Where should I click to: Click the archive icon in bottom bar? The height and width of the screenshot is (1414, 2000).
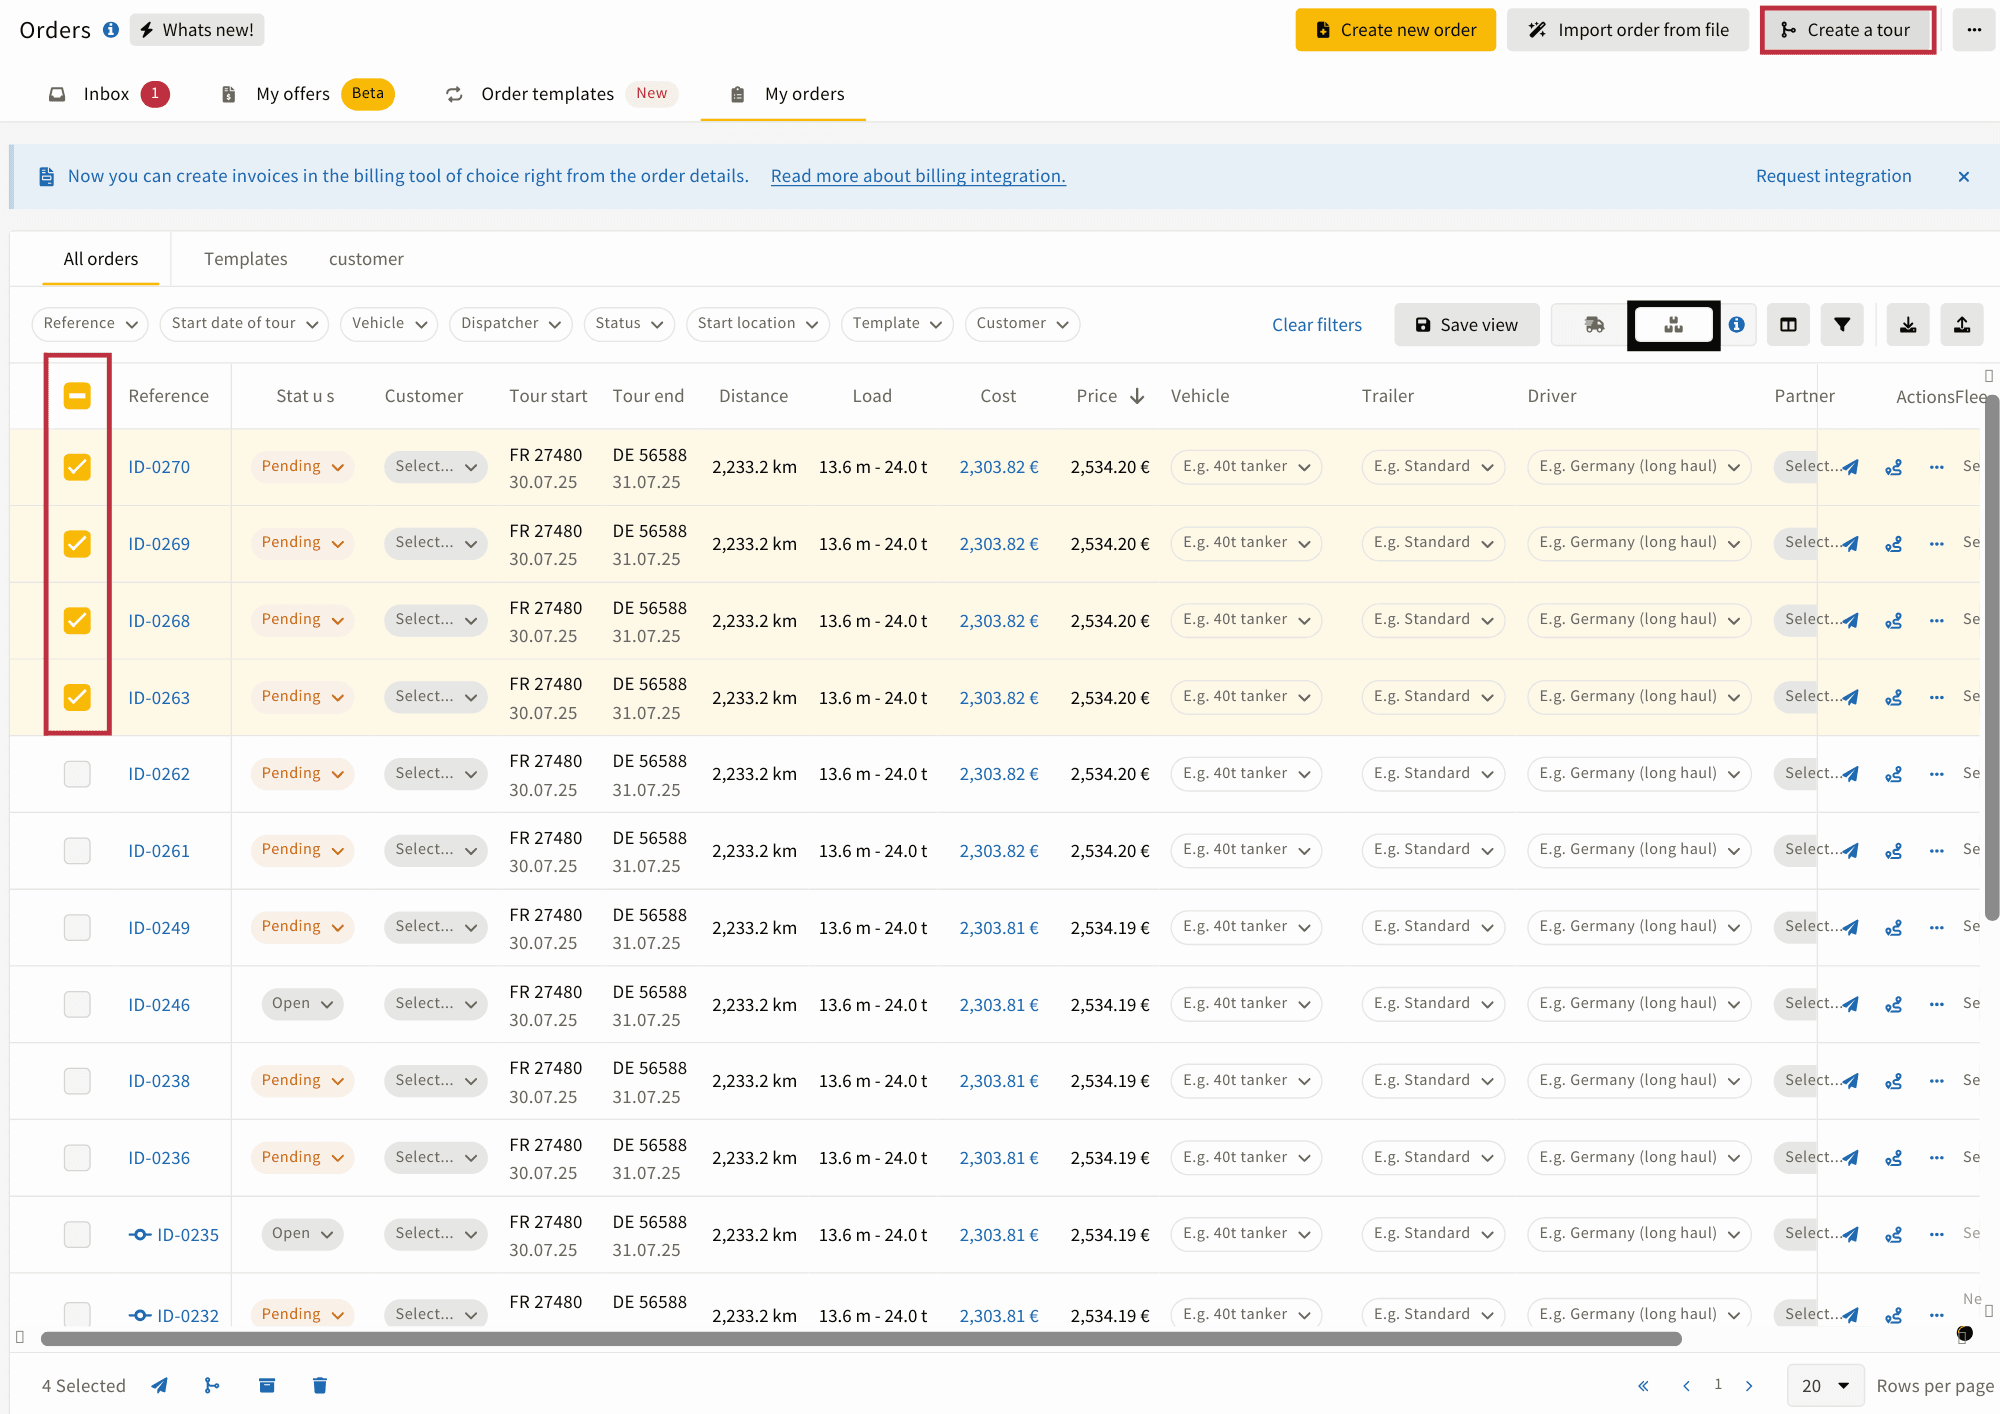[x=267, y=1385]
